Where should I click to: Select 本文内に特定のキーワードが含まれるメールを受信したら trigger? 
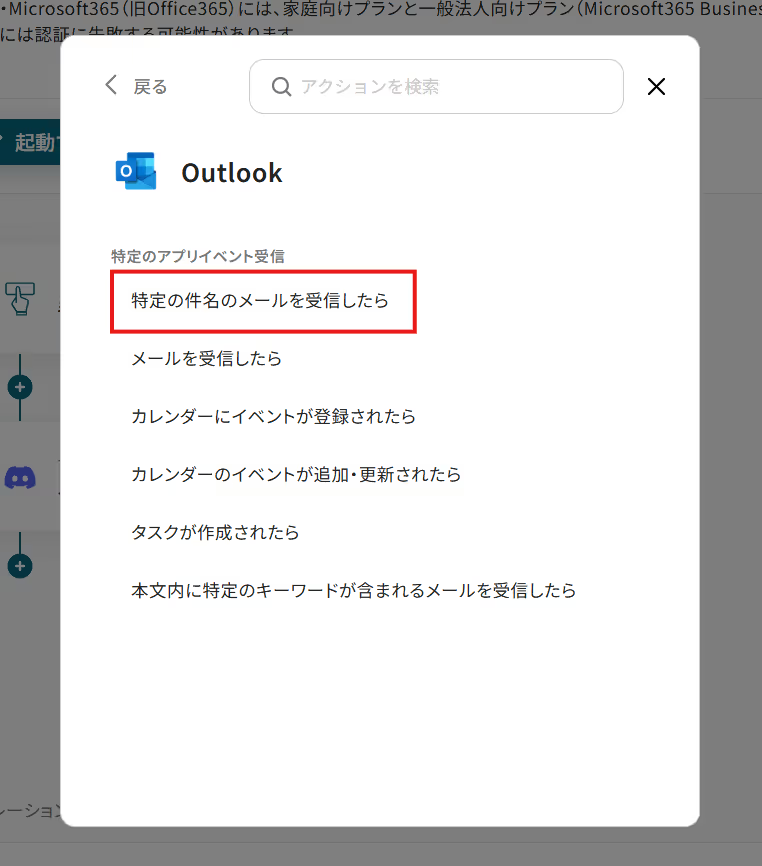click(x=353, y=590)
